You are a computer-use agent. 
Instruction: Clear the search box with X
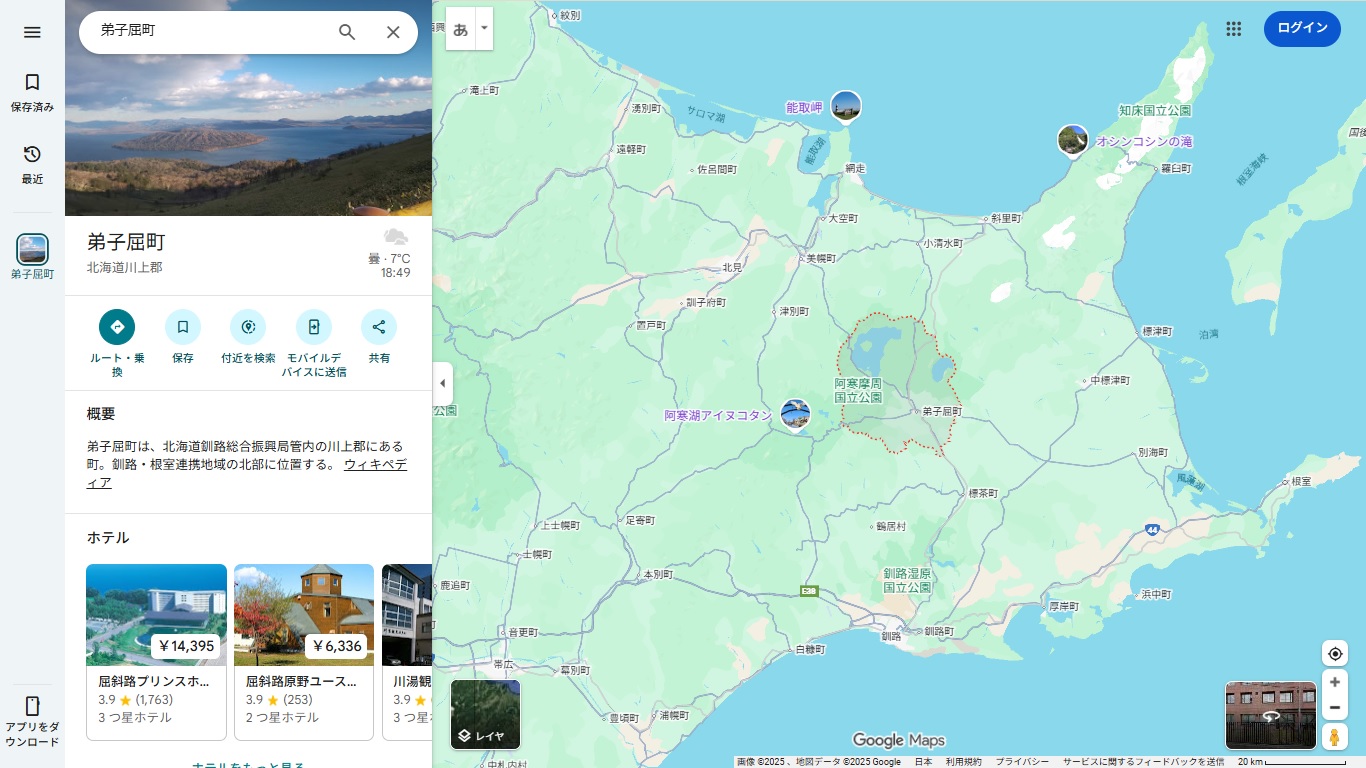[393, 32]
